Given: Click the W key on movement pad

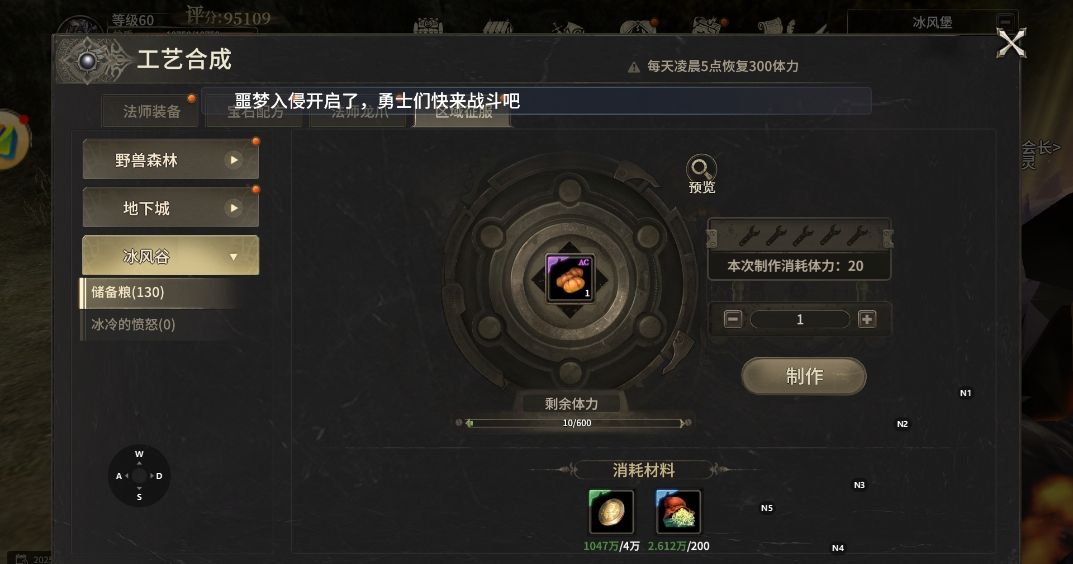Looking at the screenshot, I should coord(139,454).
